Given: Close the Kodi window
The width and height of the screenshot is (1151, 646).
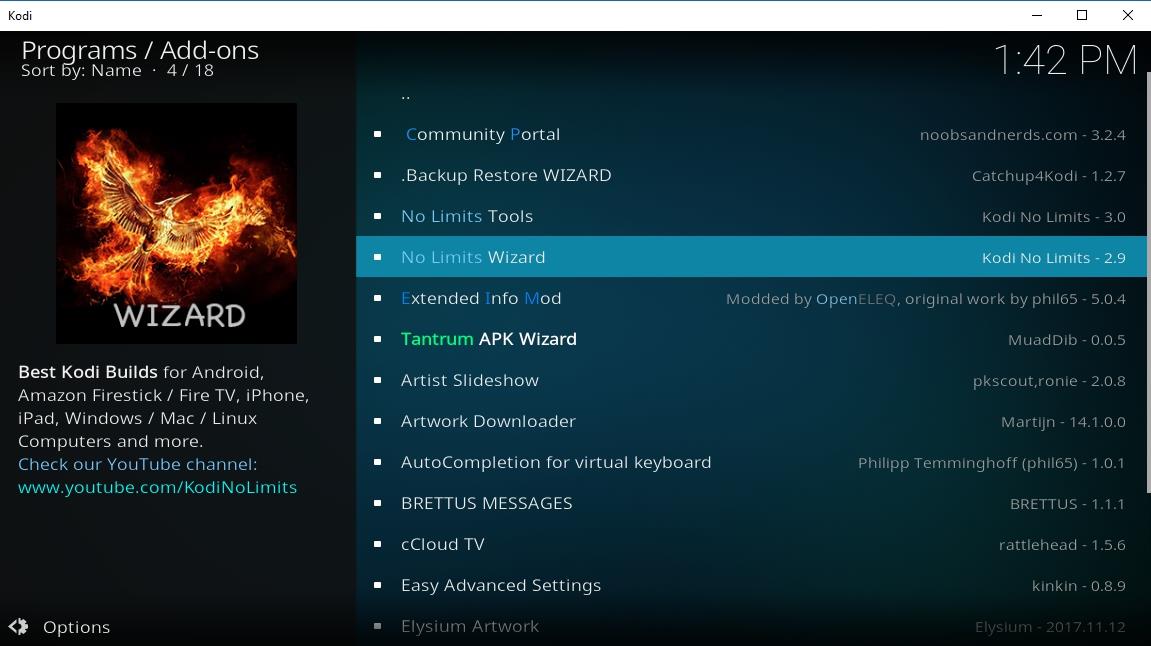Looking at the screenshot, I should [x=1128, y=15].
